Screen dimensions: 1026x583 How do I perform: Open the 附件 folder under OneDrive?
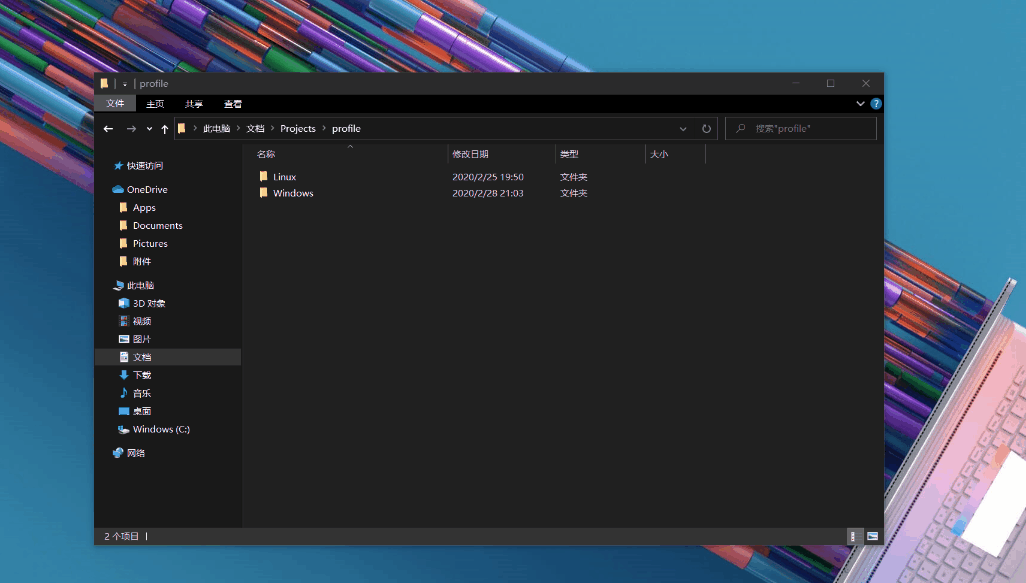click(141, 262)
